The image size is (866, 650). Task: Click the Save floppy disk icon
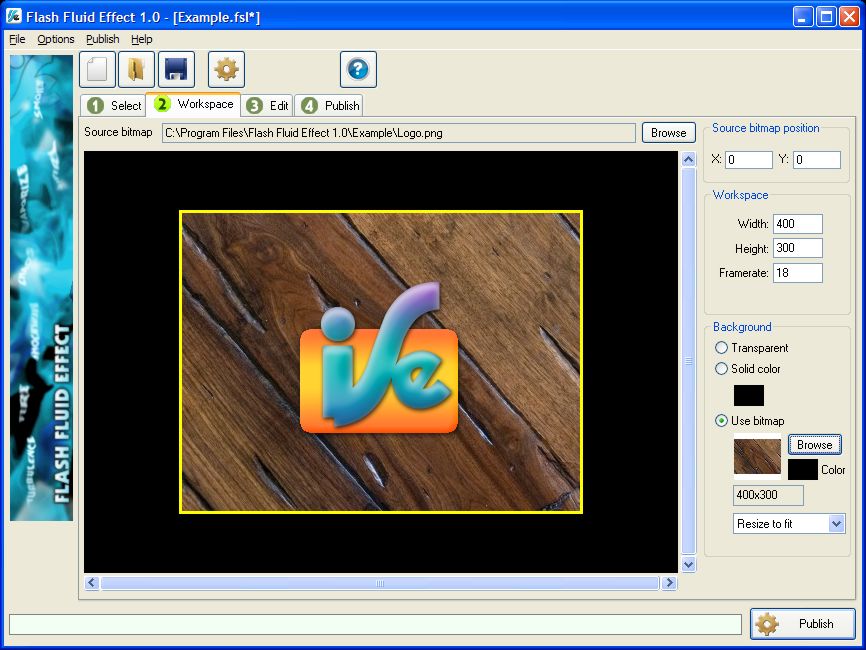coord(176,70)
